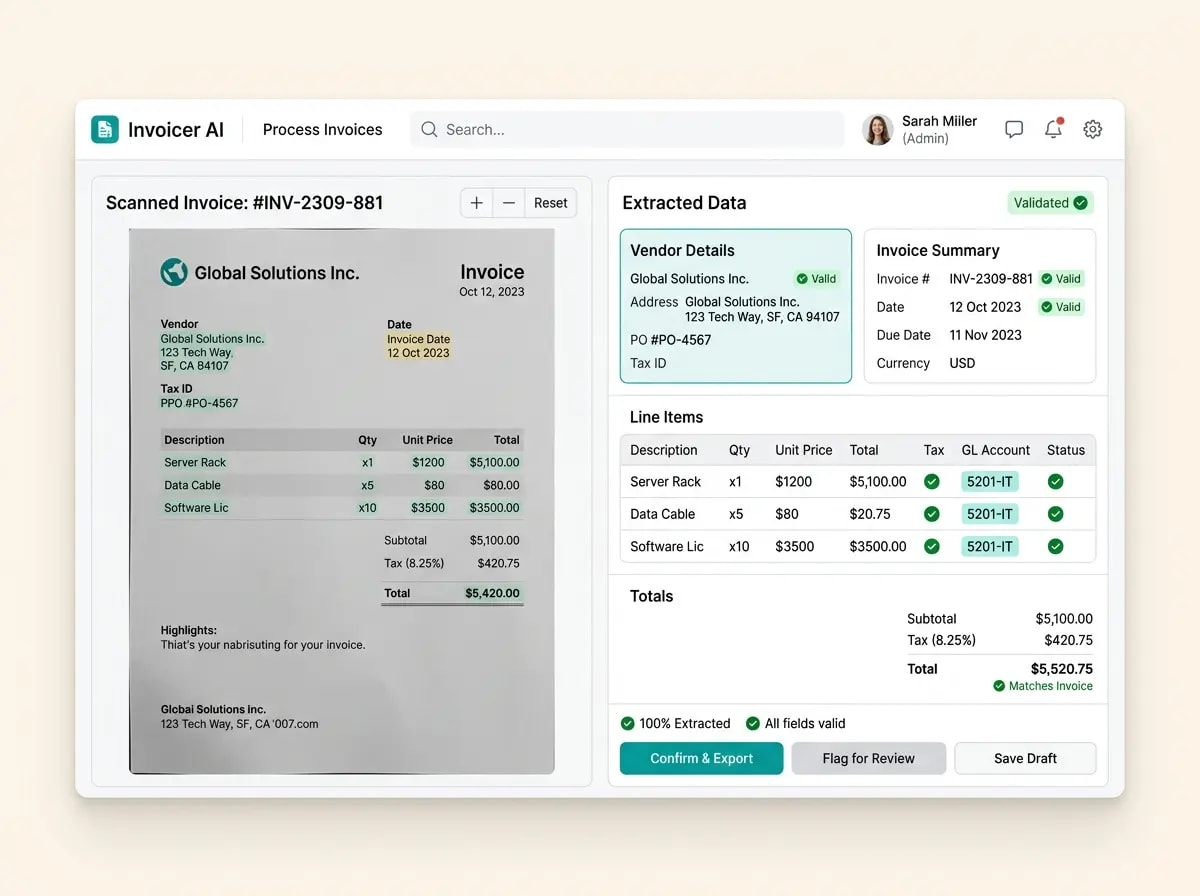Click Sarah Miller's profile avatar
This screenshot has height=896, width=1200.
(877, 129)
